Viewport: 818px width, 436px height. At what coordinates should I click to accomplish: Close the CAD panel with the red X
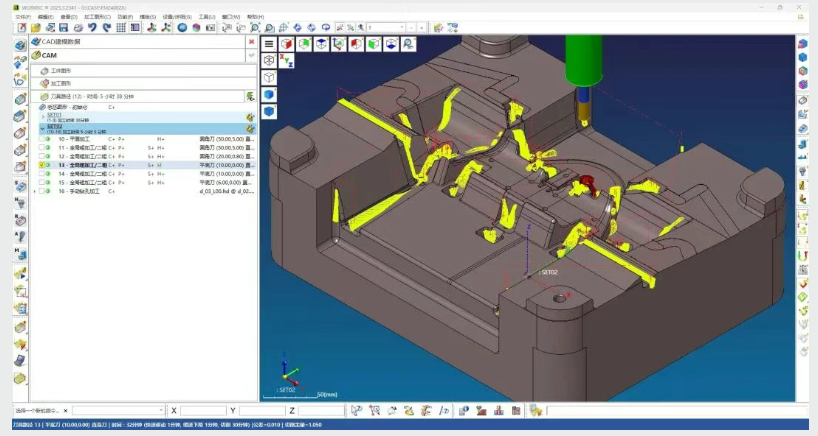(x=250, y=42)
